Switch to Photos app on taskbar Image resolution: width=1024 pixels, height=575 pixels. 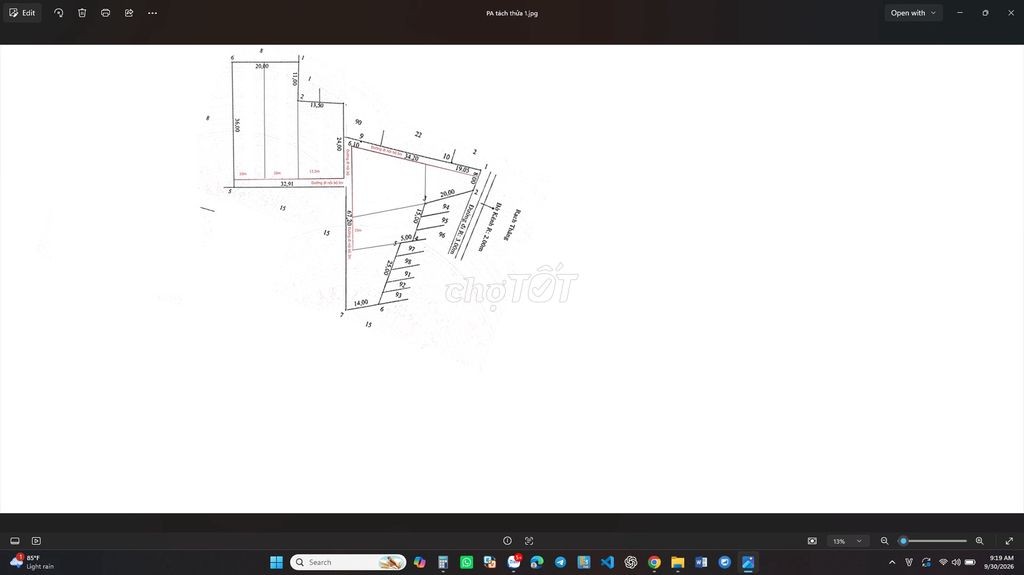748,563
